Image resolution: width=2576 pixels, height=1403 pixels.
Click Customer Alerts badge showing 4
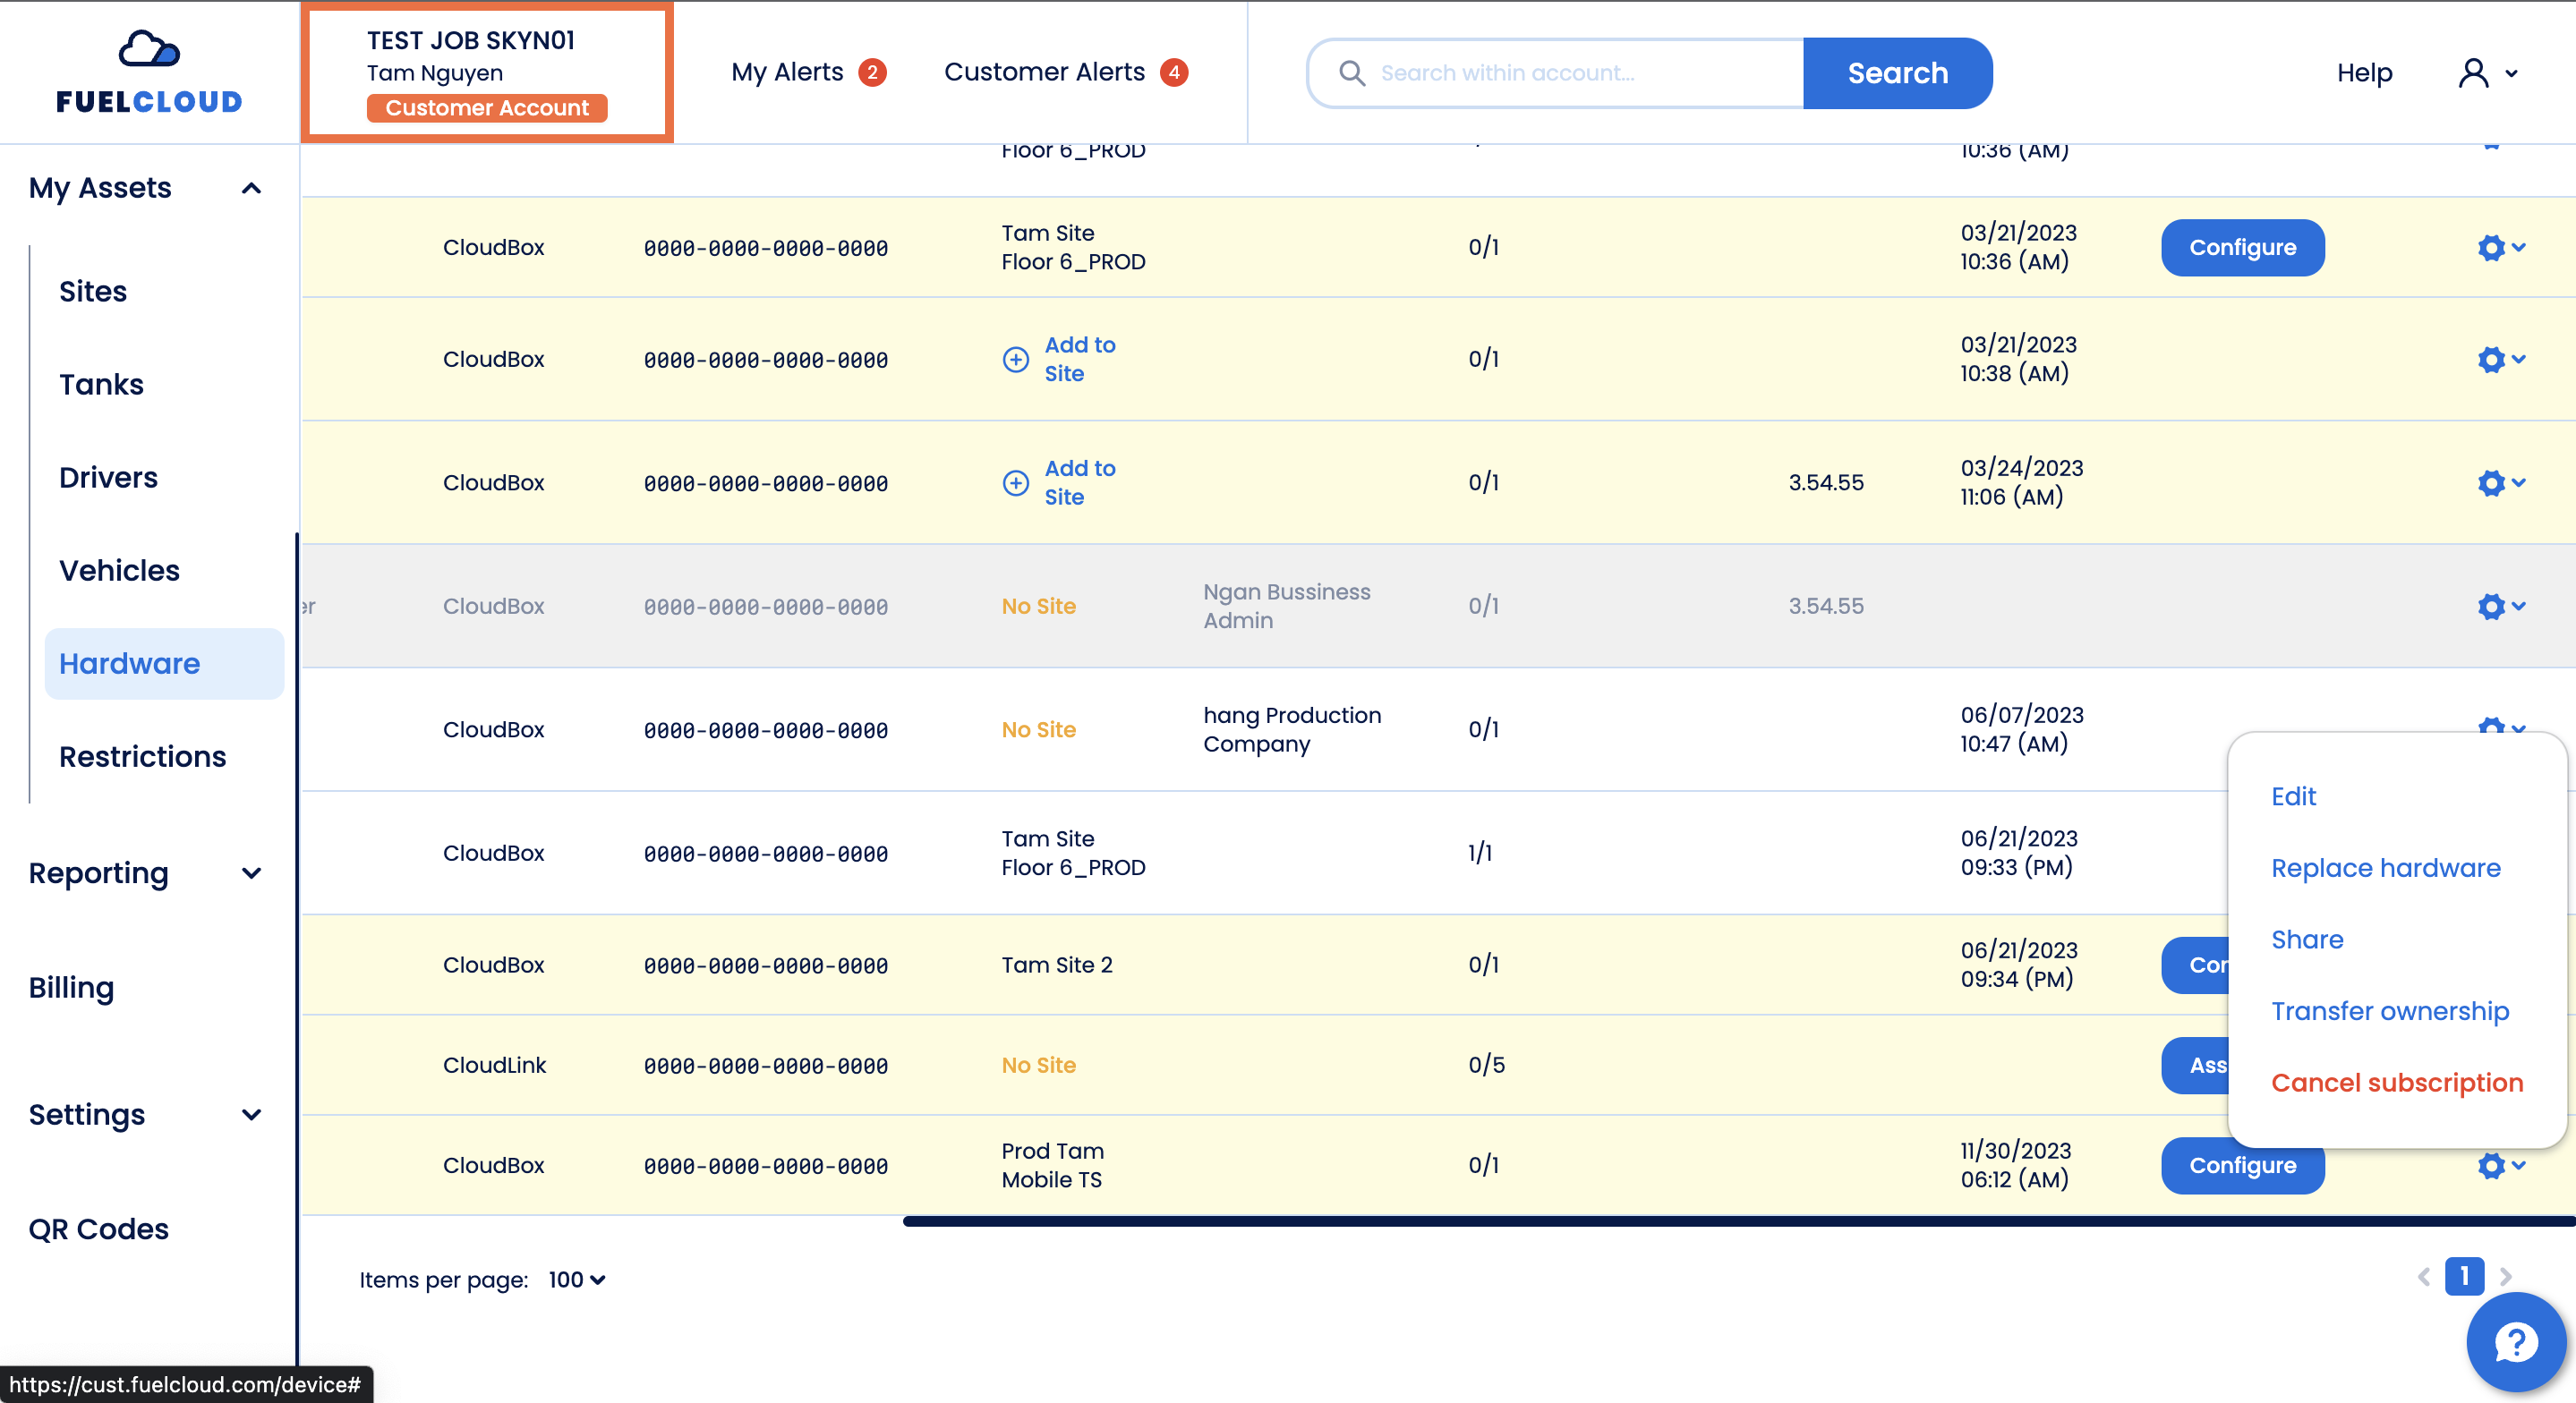(1174, 73)
